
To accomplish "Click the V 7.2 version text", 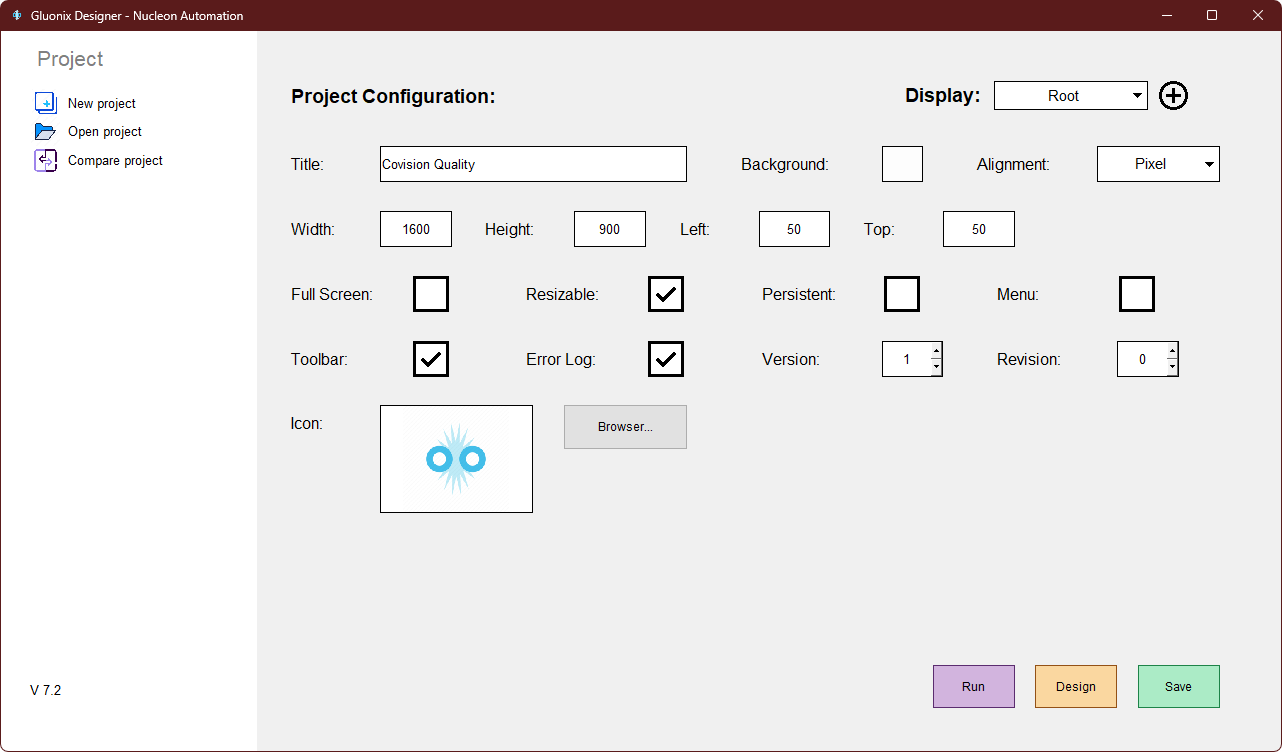I will coord(46,690).
